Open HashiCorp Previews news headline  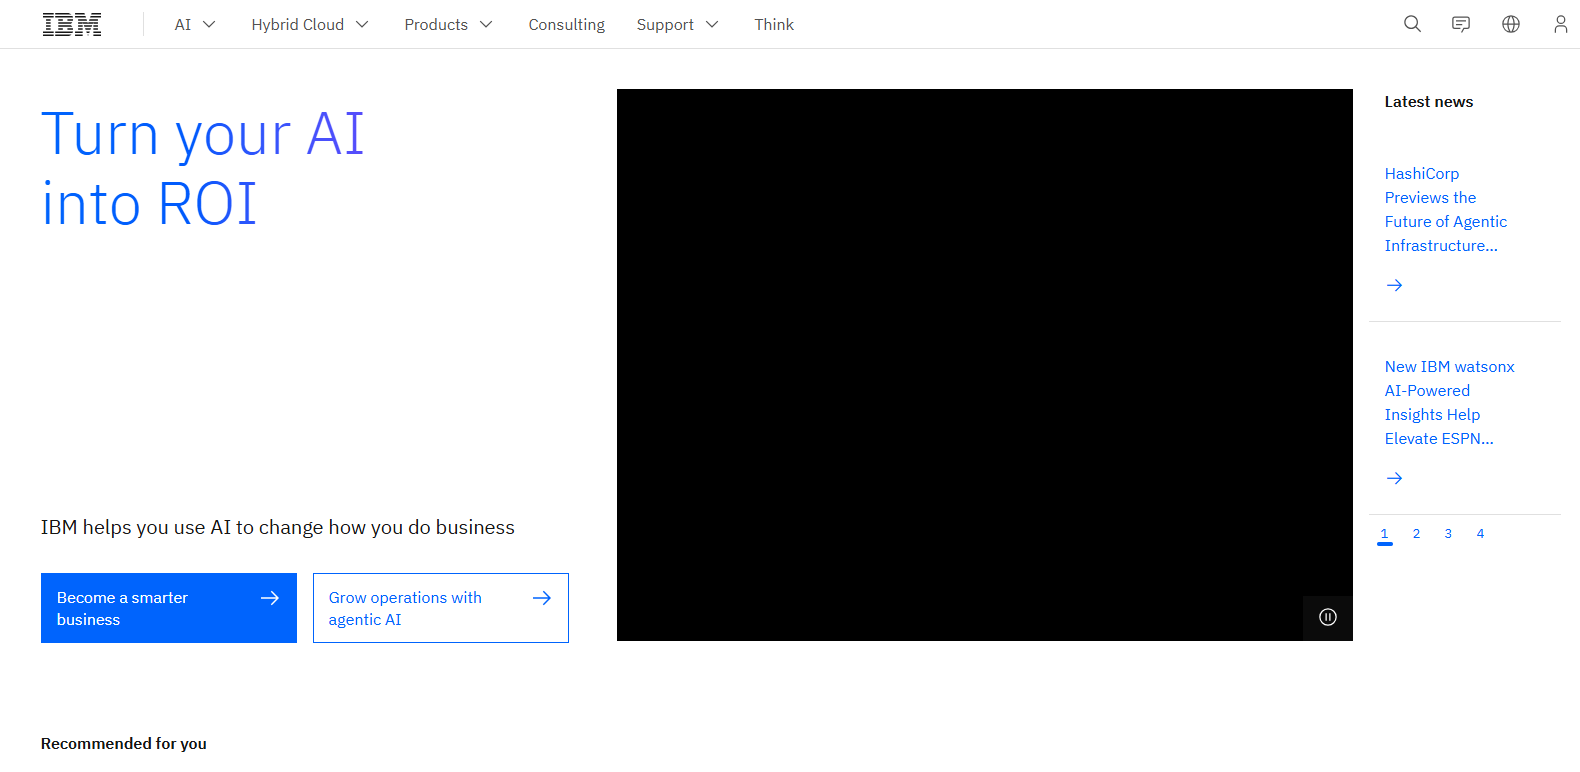tap(1445, 210)
